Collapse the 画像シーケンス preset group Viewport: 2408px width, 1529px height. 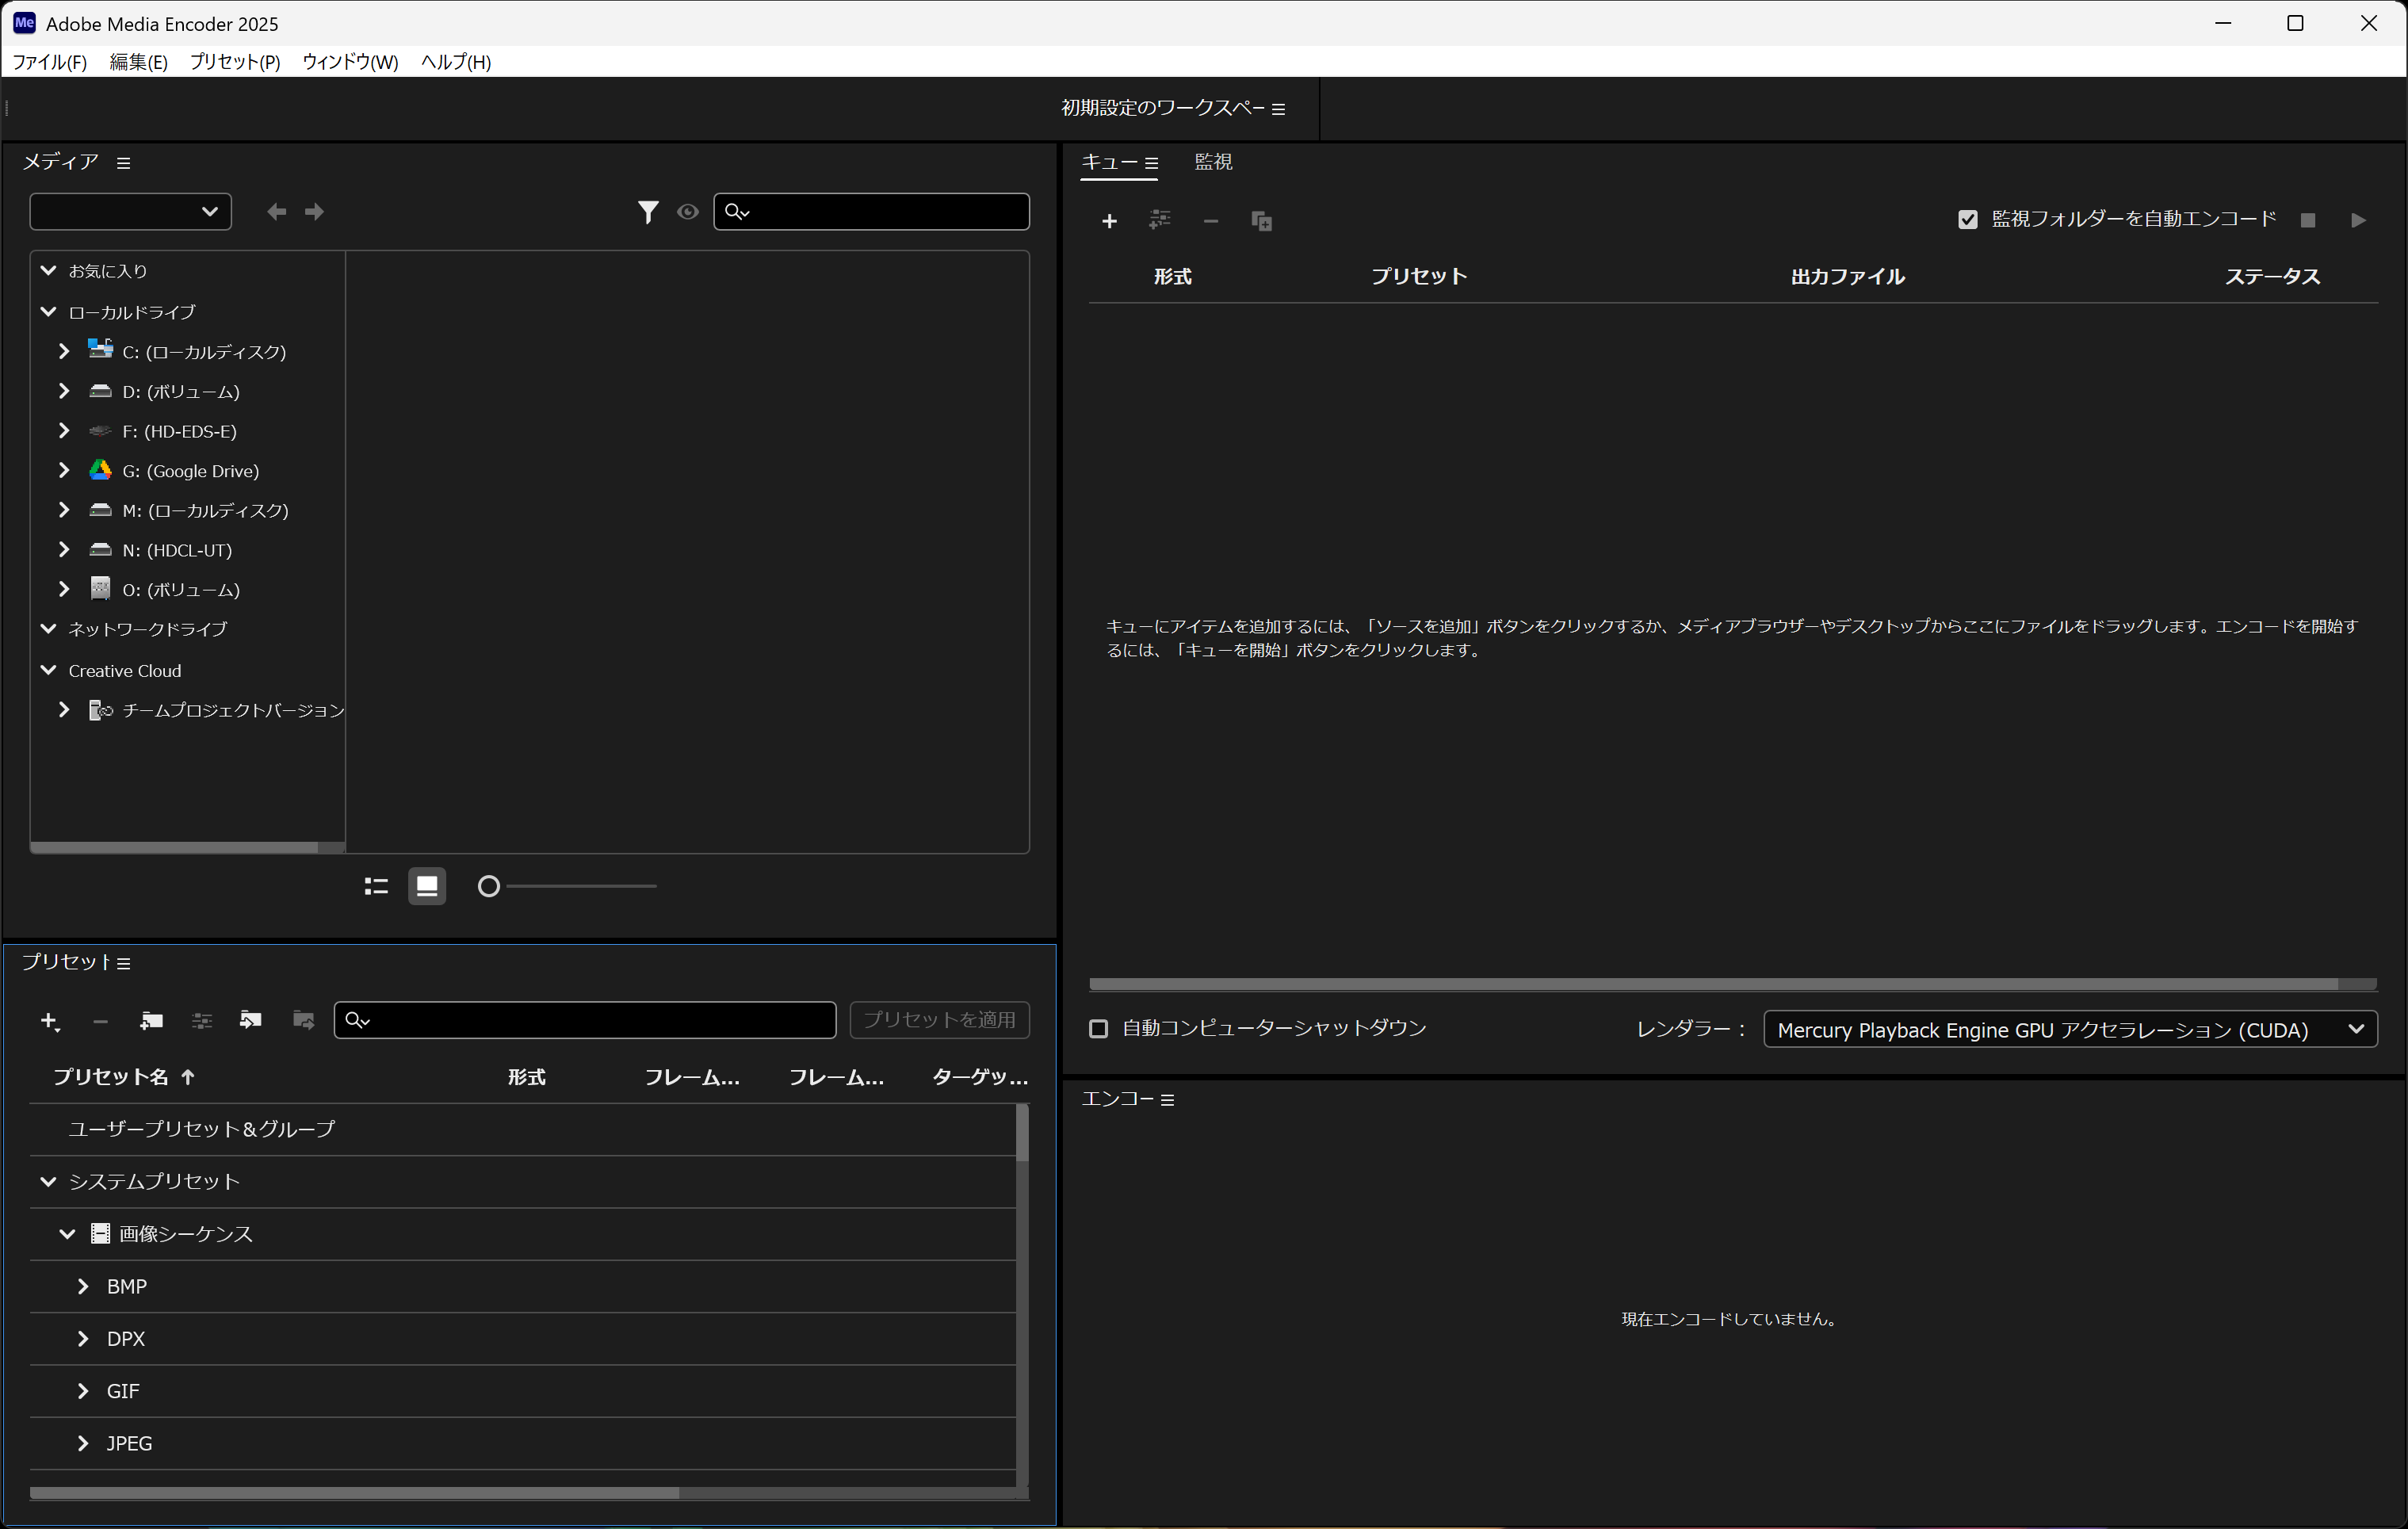click(x=67, y=1234)
